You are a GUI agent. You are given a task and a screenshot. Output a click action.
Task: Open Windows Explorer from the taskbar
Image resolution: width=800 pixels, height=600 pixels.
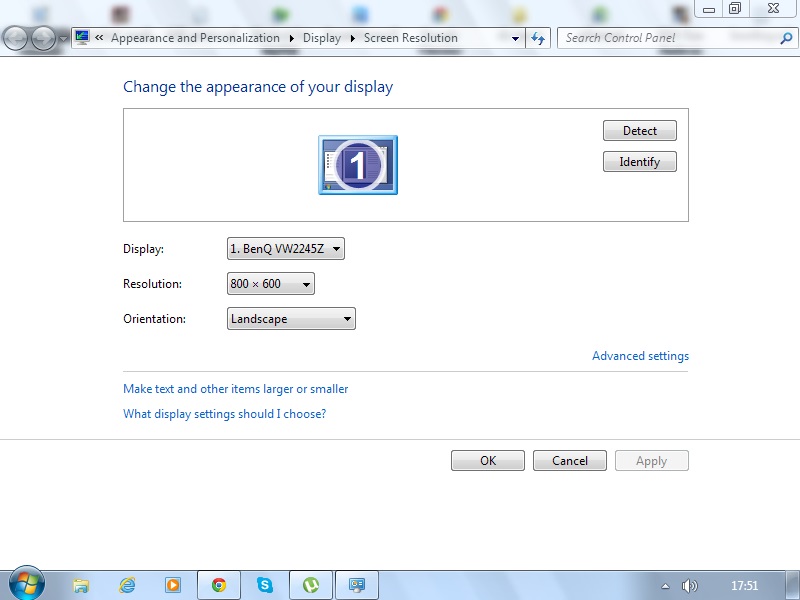point(81,585)
